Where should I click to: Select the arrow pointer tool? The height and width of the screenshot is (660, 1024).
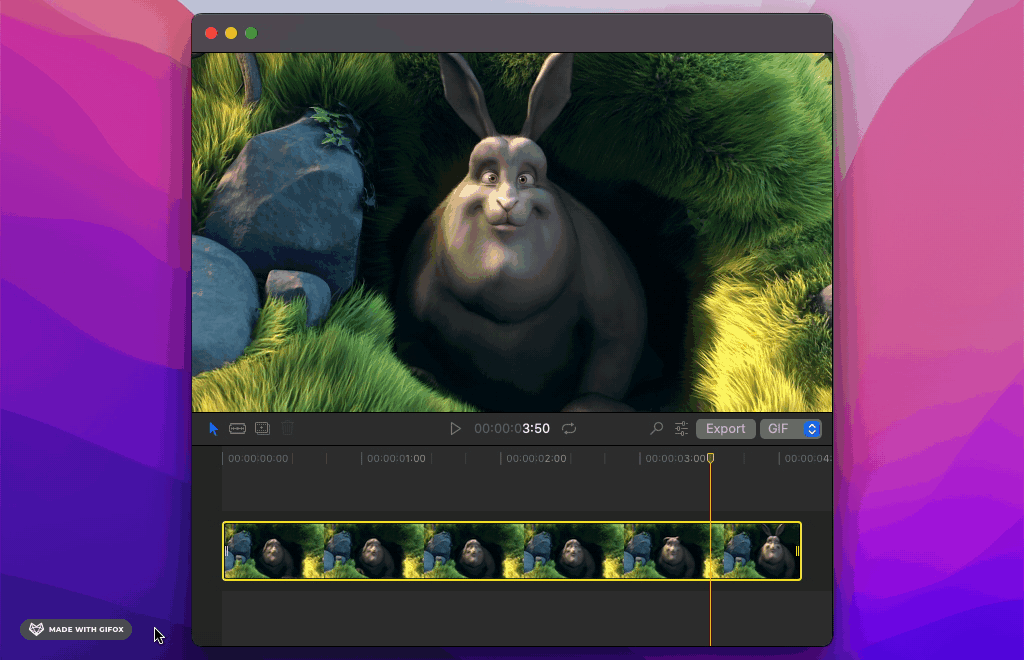[213, 429]
